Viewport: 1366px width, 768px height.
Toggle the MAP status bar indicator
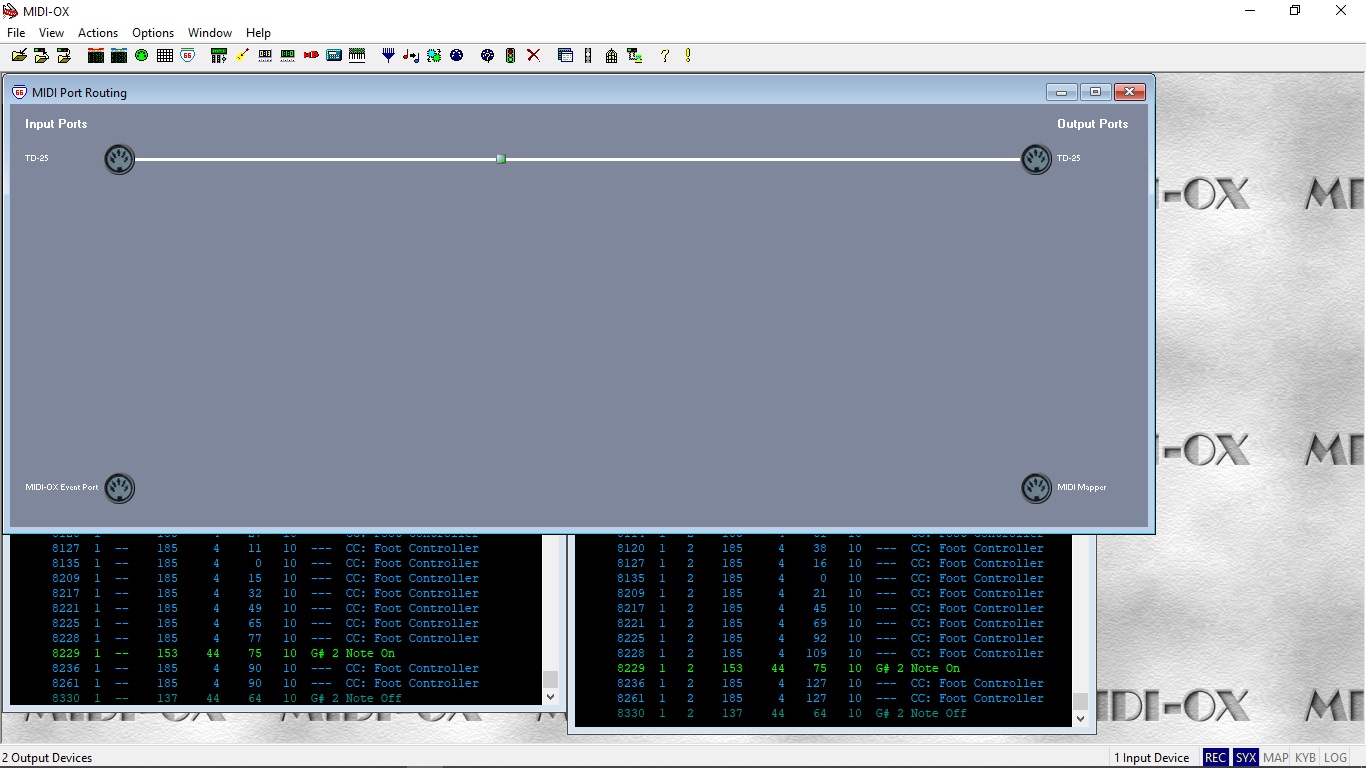[1276, 758]
